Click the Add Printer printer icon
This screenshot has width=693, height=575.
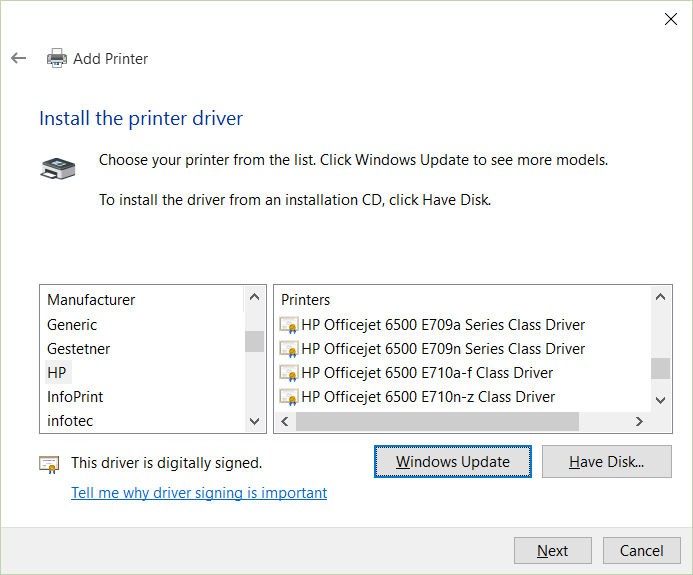57,58
